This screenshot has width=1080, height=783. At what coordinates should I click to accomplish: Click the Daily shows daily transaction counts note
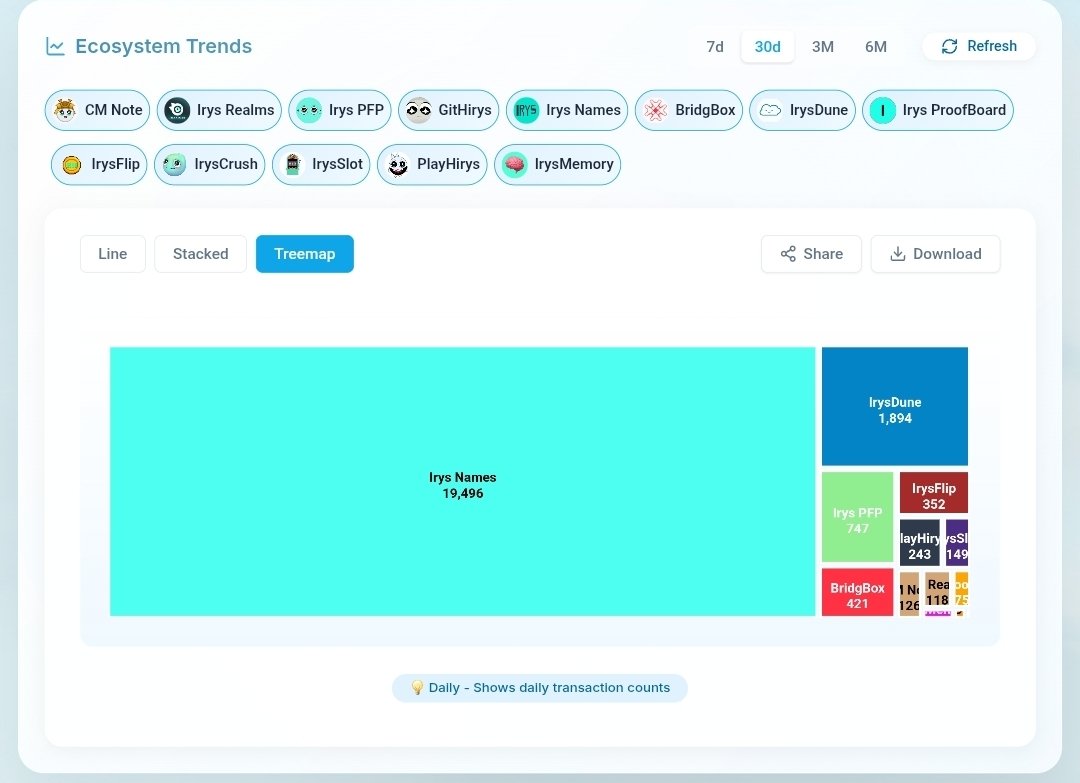pos(540,688)
